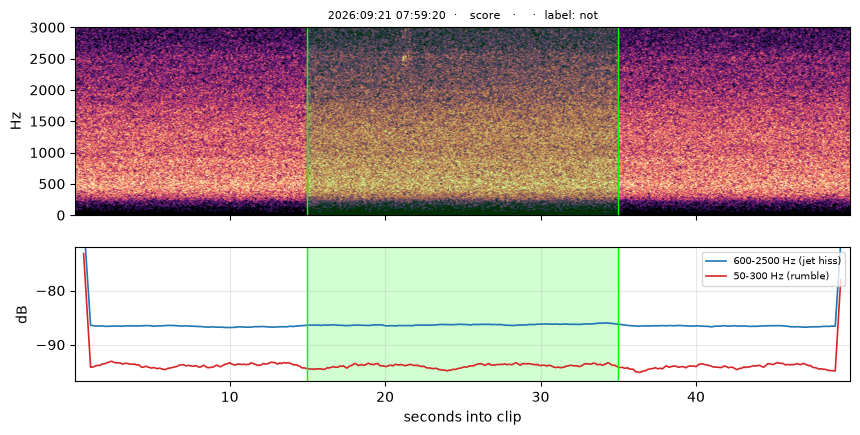The height and width of the screenshot is (435, 860).
Task: Click the 'dB' y-axis label
Action: pyautogui.click(x=22, y=314)
